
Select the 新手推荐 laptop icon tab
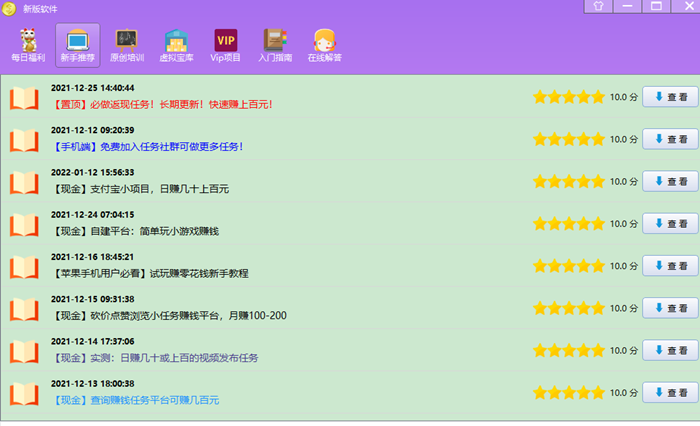(x=78, y=45)
